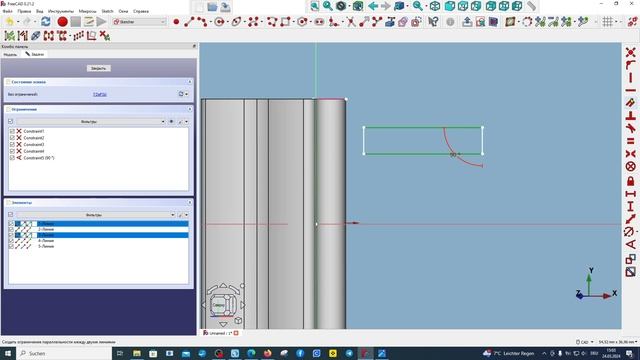This screenshot has width=640, height=360.
Task: Open the constraints Фильтры dropdown
Action: click(x=91, y=122)
